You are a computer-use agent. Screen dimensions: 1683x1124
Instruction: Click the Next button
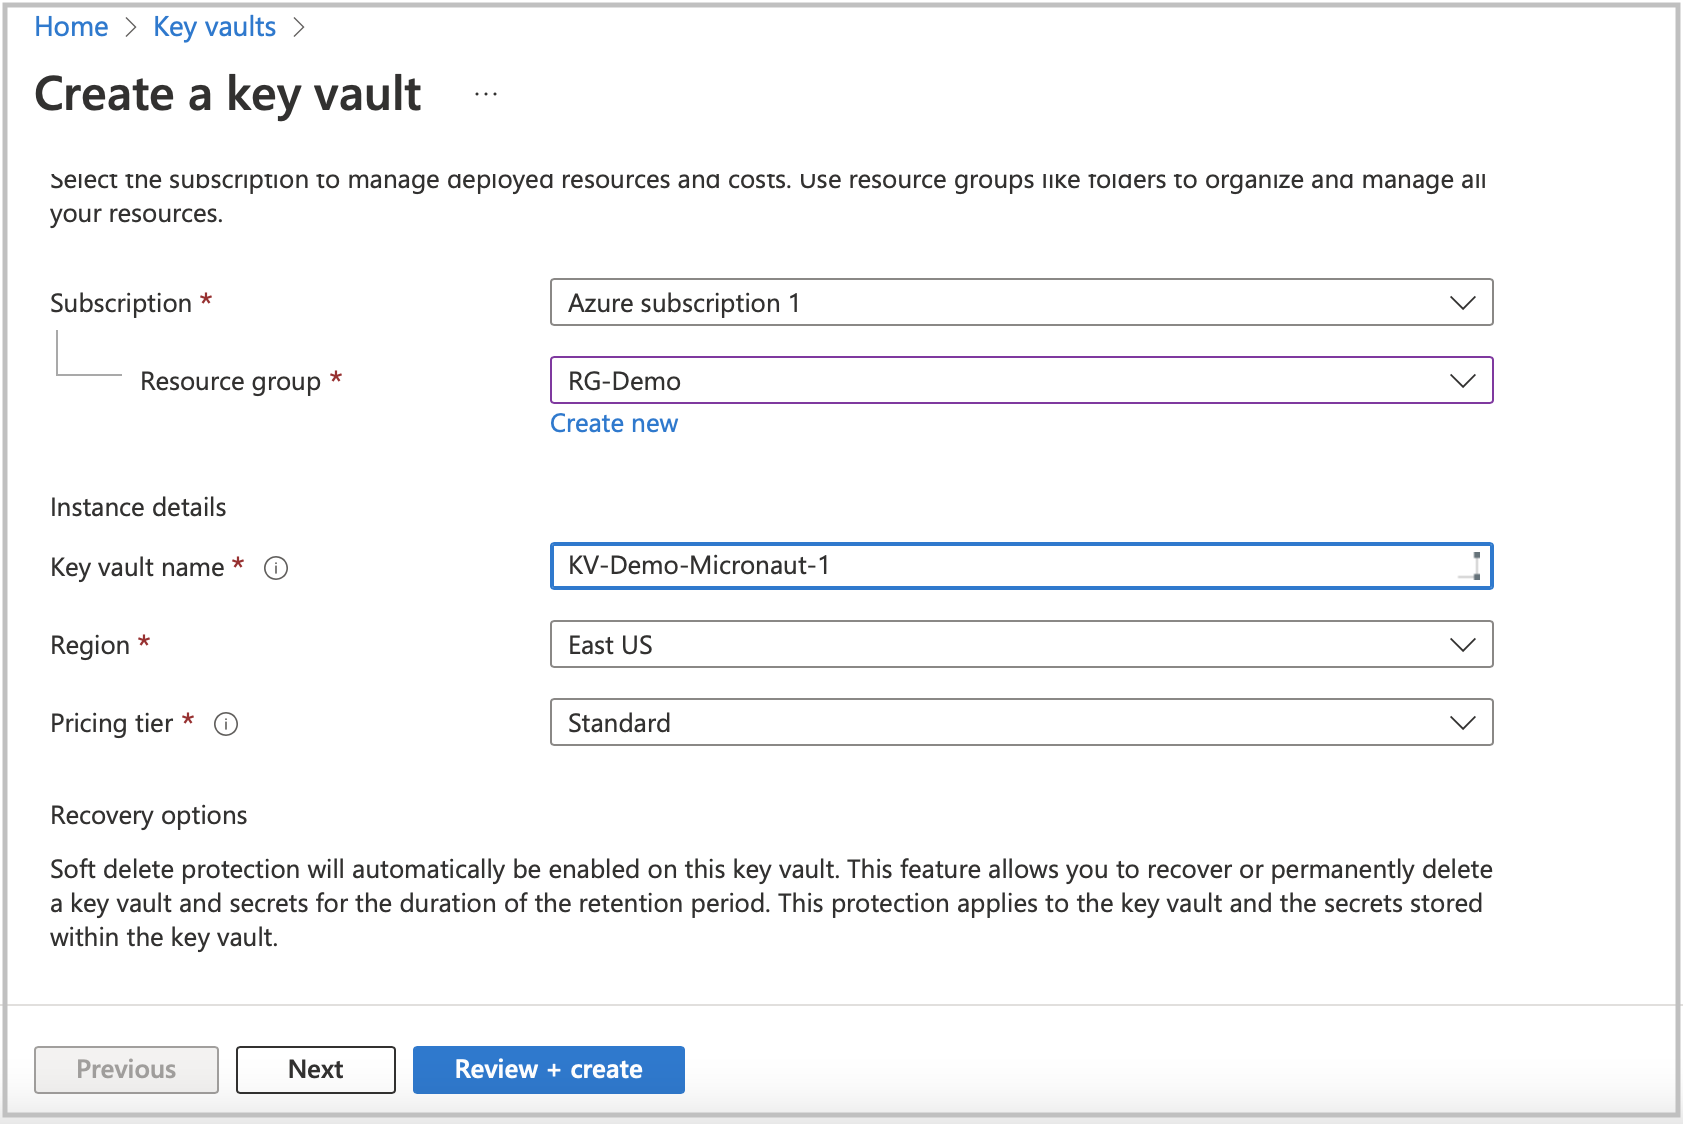(x=315, y=1069)
